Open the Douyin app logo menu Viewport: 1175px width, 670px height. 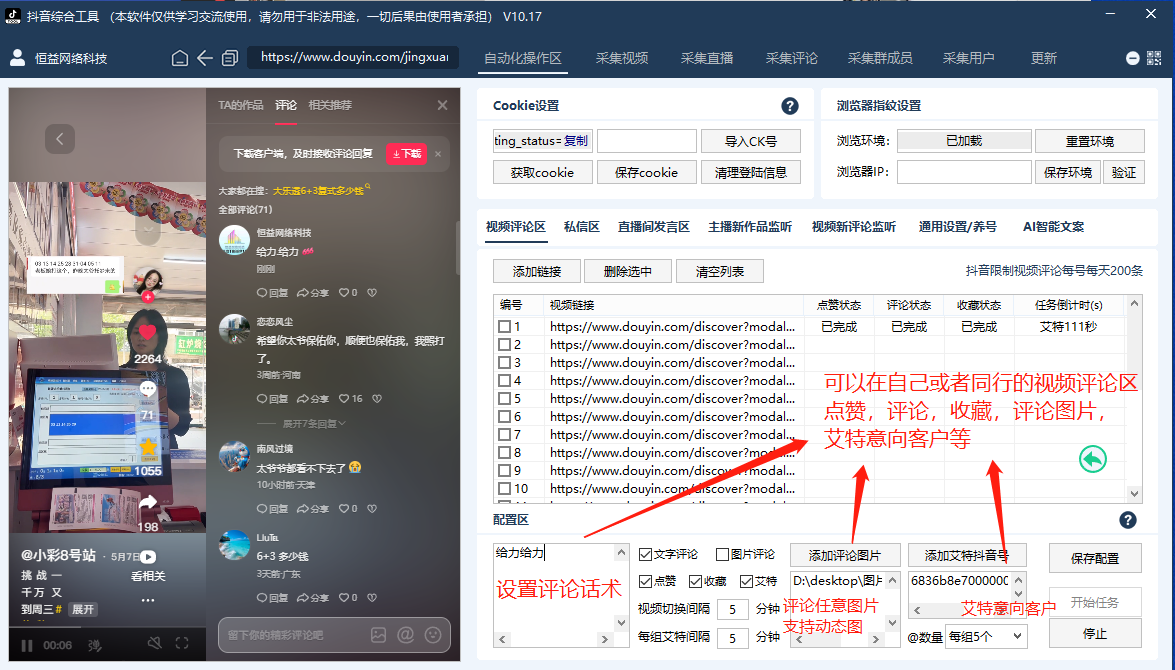click(x=12, y=13)
